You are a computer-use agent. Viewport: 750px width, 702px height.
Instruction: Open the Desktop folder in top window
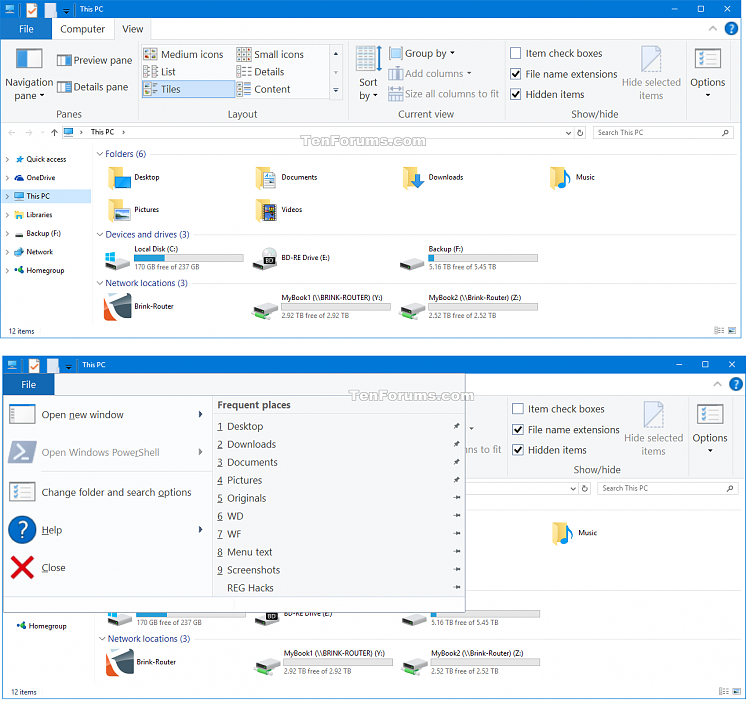[x=134, y=178]
